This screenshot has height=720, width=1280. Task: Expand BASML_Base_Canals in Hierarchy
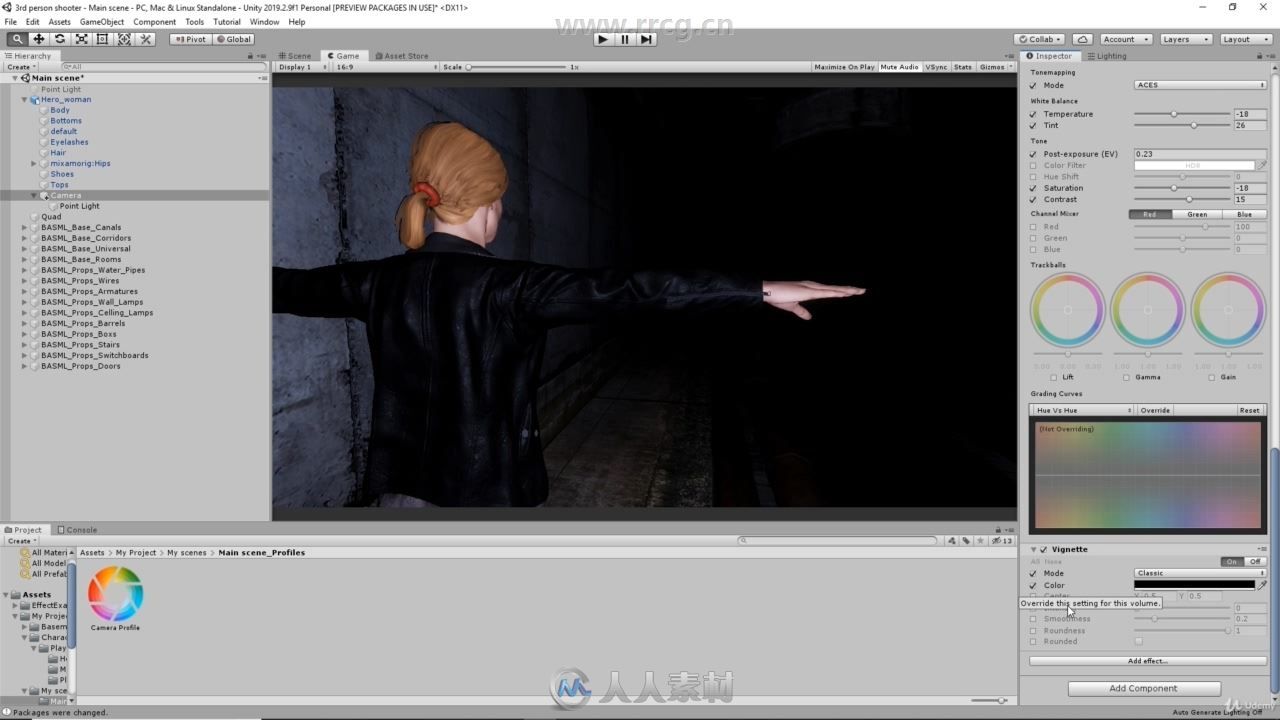point(24,227)
